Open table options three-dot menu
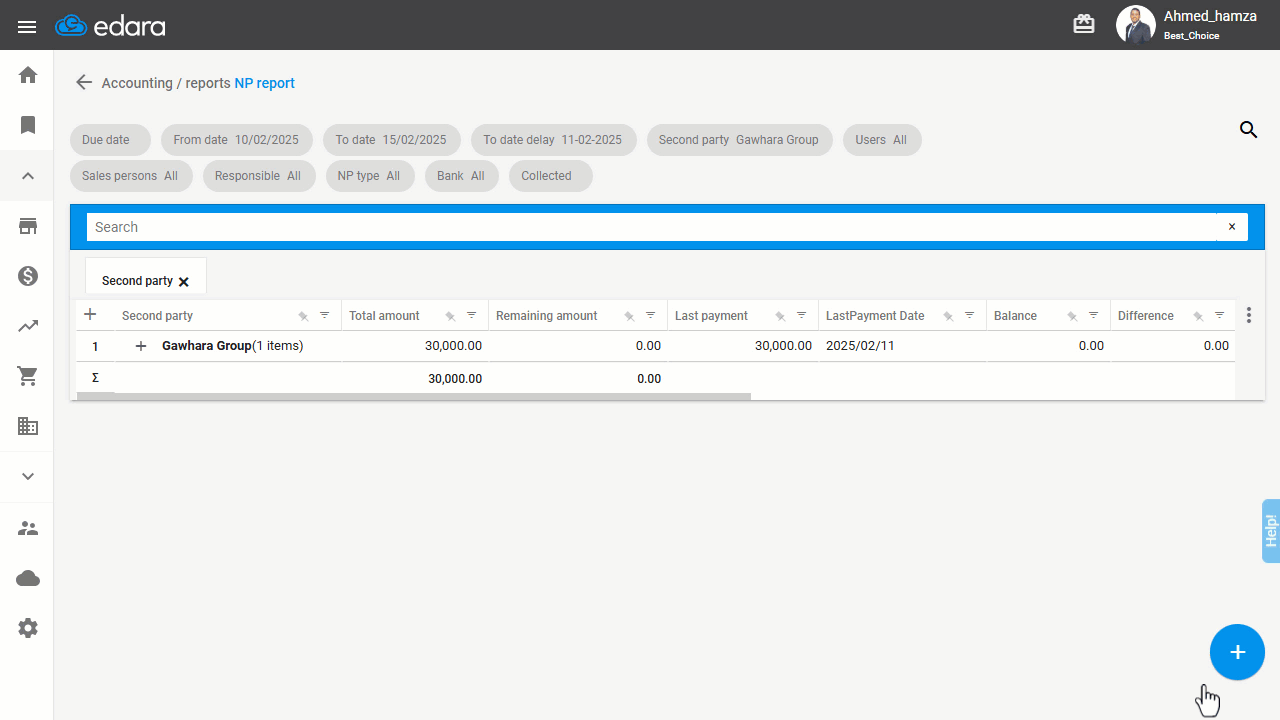The image size is (1280, 720). point(1249,315)
